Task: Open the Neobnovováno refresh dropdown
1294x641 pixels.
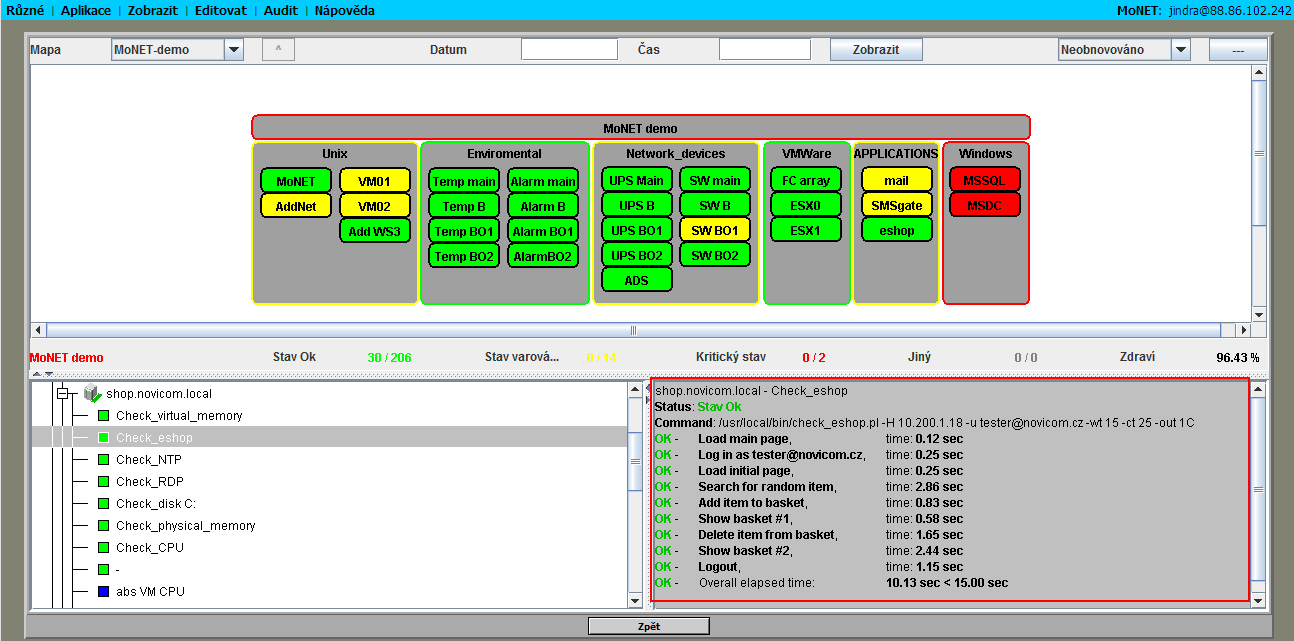Action: 1180,49
